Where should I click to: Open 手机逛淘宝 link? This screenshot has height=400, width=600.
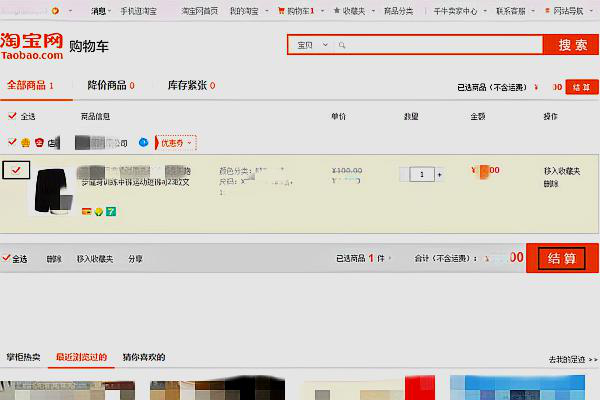pos(139,11)
